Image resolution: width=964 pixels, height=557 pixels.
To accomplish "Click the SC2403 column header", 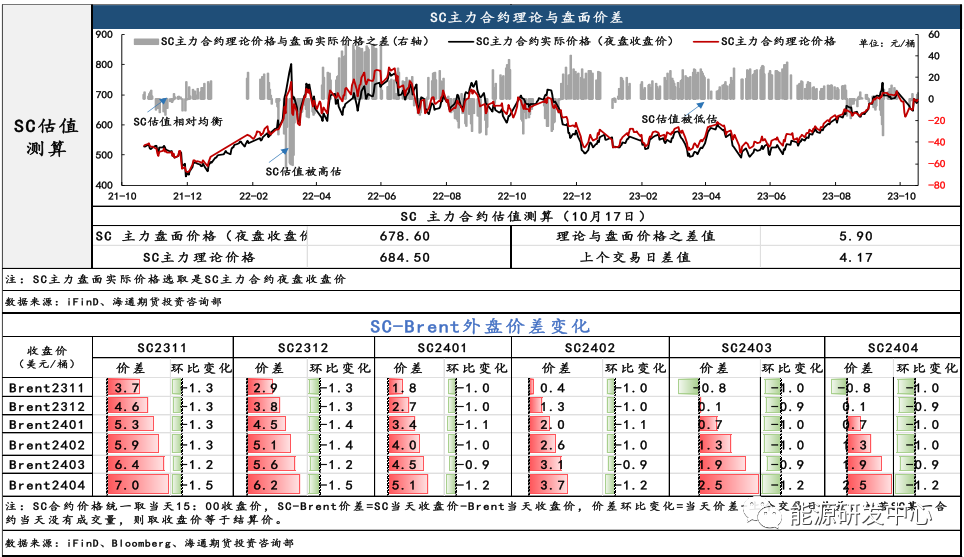I will tap(746, 348).
